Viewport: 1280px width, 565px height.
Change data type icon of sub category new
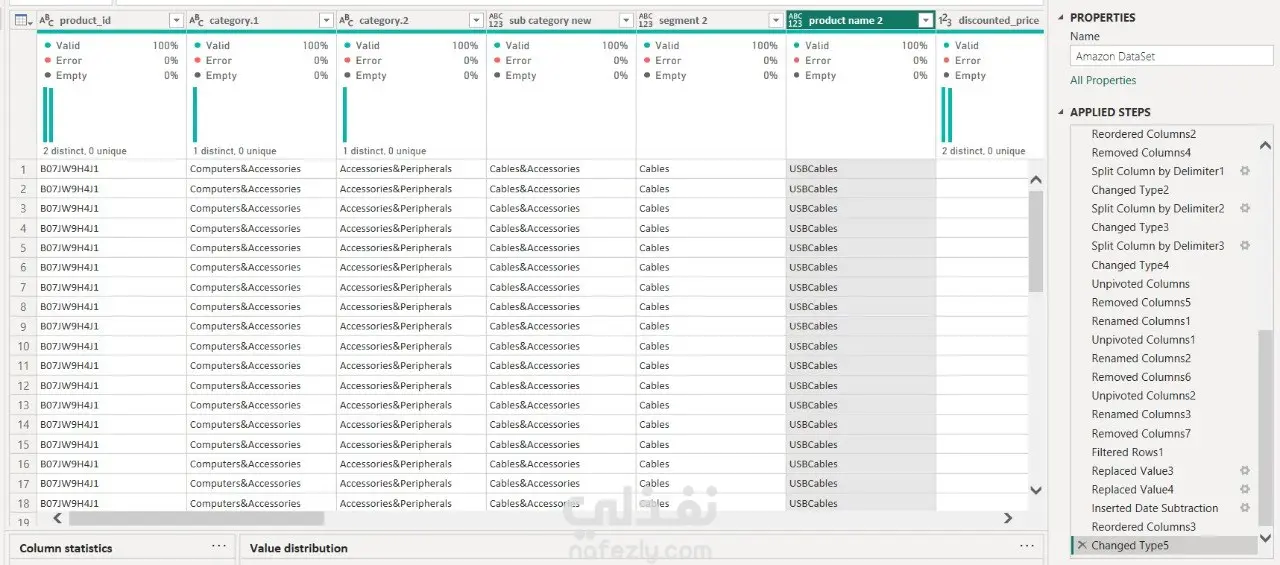pos(496,20)
